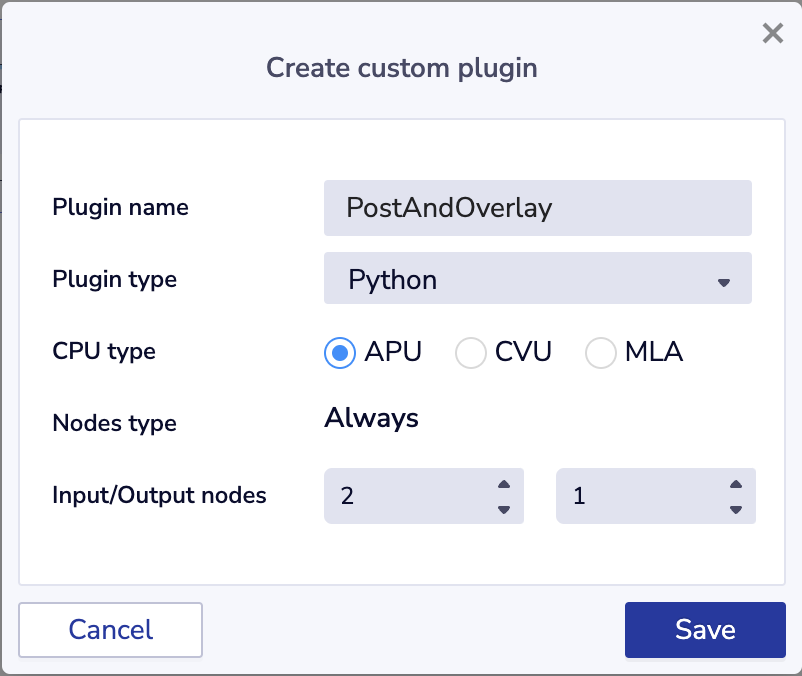Click the "Create custom plugin" title
Screen dimensions: 802x676
coord(401,68)
